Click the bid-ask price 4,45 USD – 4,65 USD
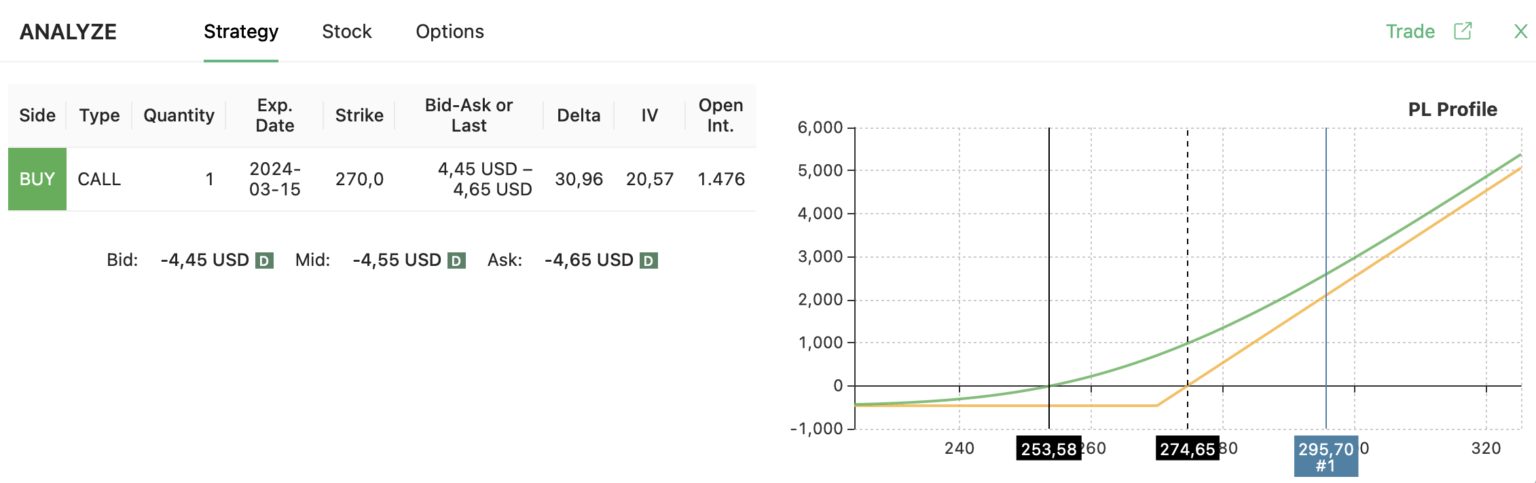The width and height of the screenshot is (1536, 483). [484, 179]
